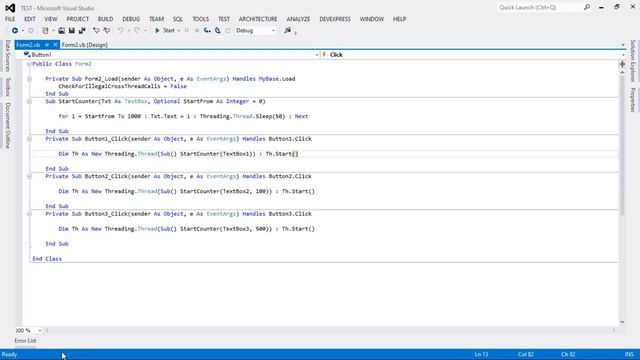Click the Step Over debug icon
Viewport: 640px width, 360px height.
(x=218, y=31)
